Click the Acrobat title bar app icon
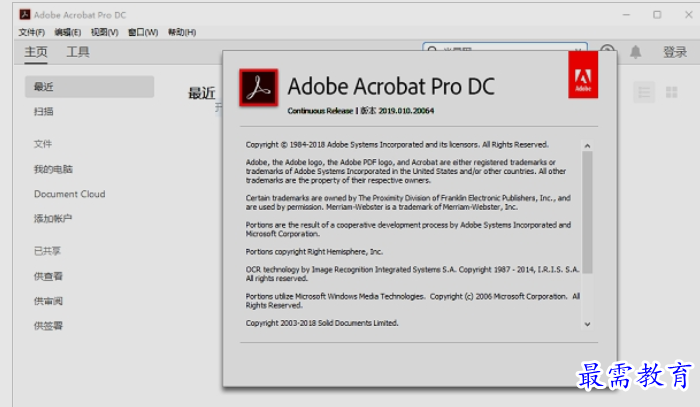Viewport: 700px width, 407px height. [25, 15]
